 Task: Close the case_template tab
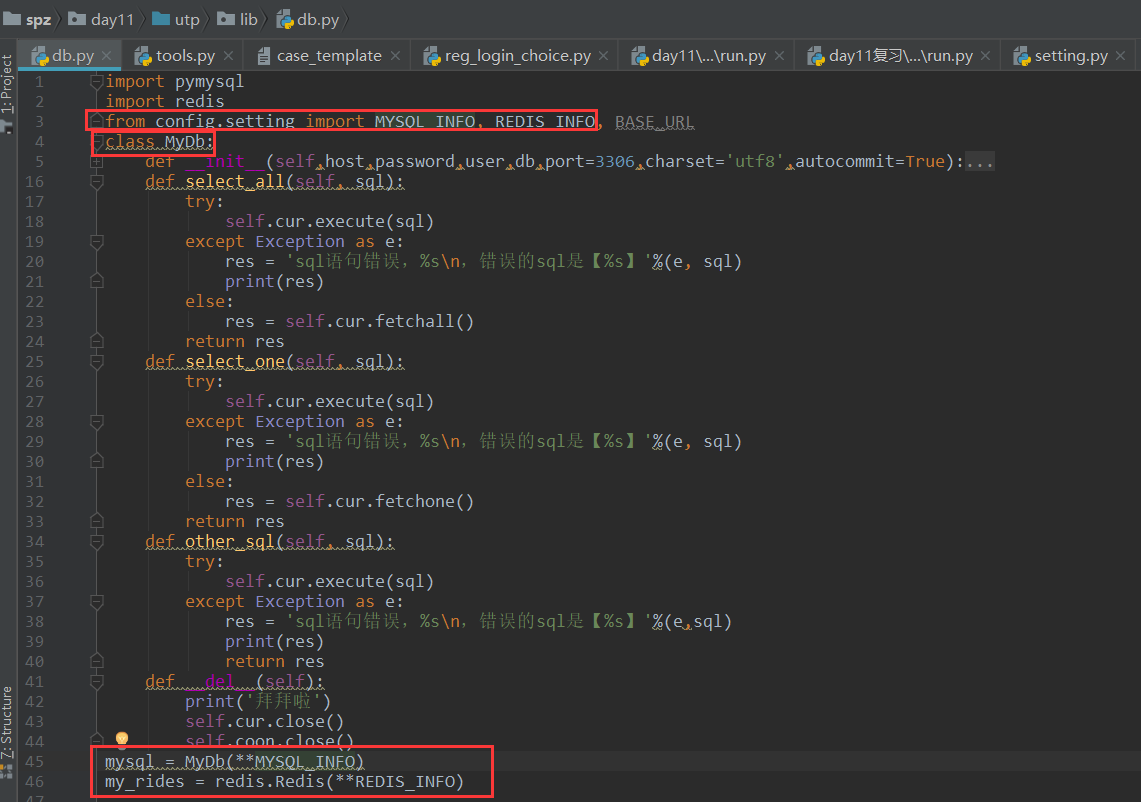395,56
